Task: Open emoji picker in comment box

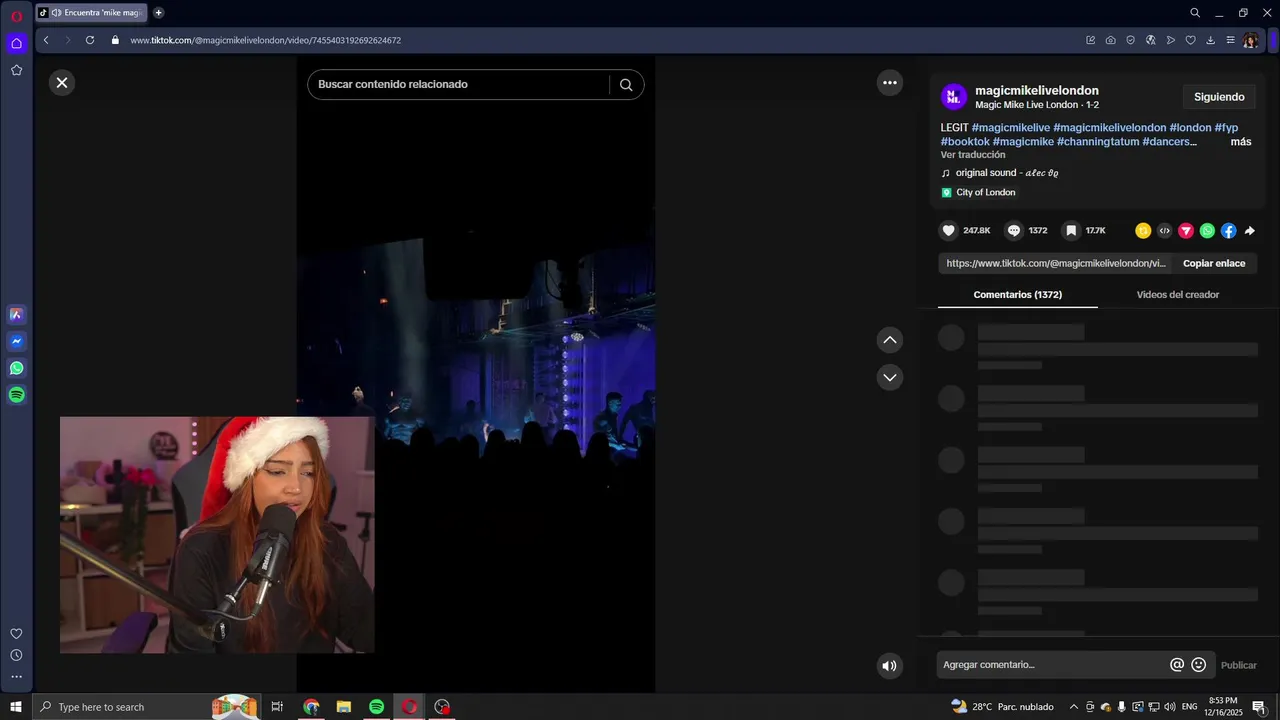Action: click(x=1198, y=665)
